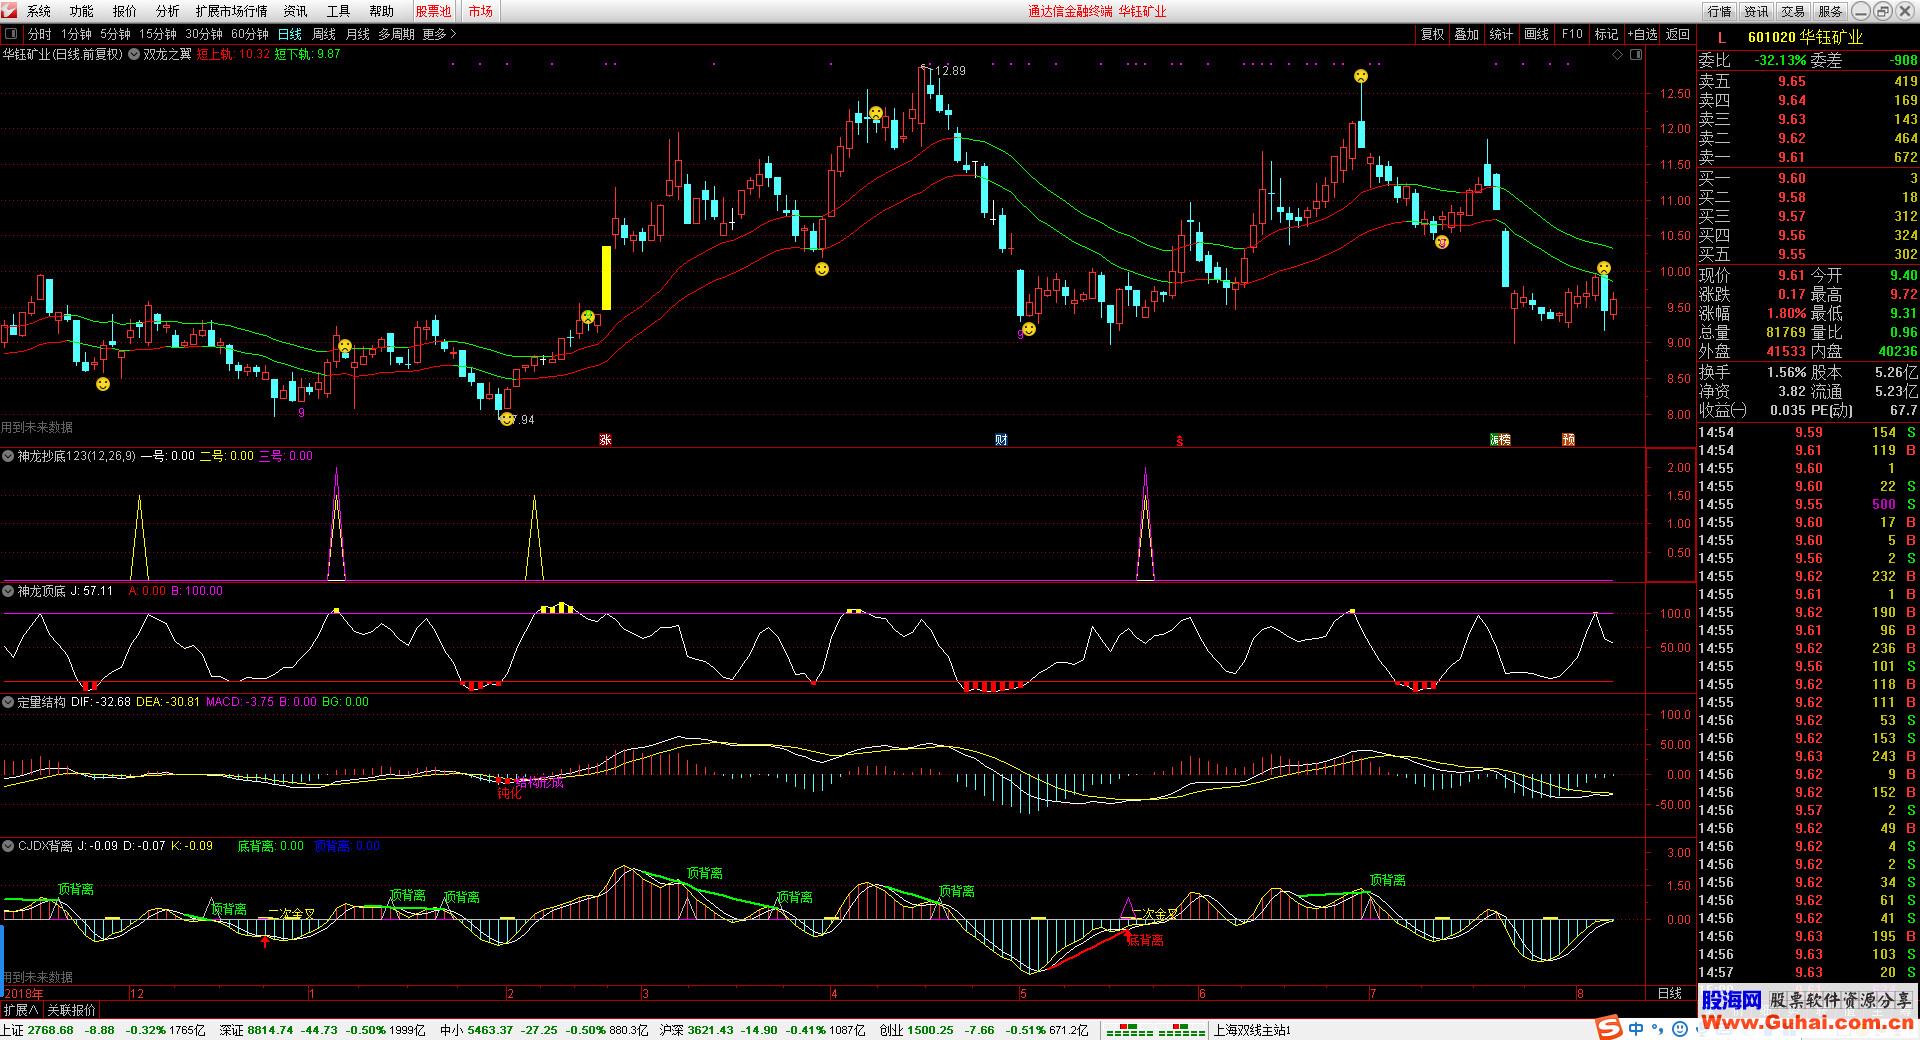Click the blue 财 marker on timeline

point(1001,440)
